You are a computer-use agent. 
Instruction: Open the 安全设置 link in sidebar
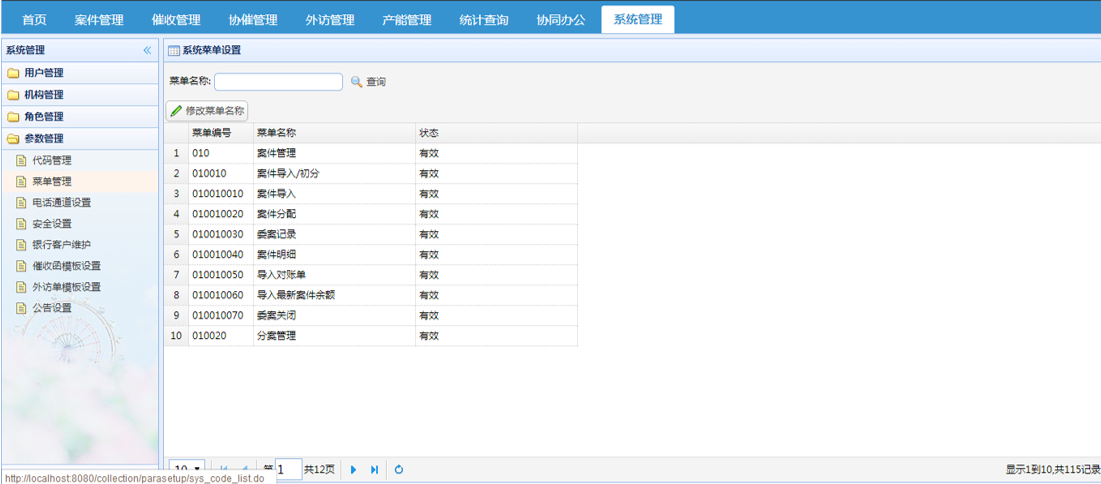pos(51,224)
